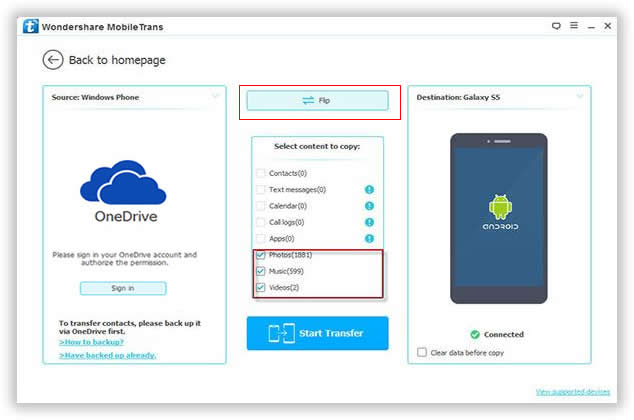
Task: Open View supported devices link
Action: (573, 392)
